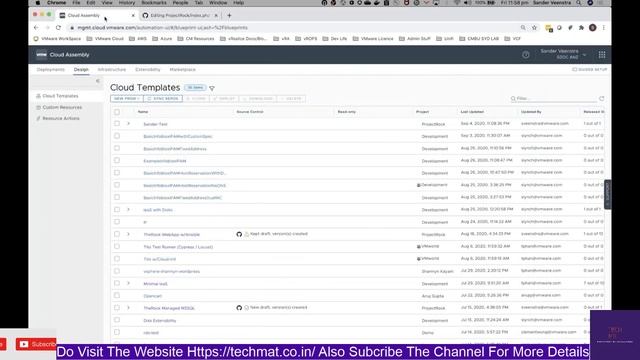This screenshot has height=360, width=640.
Task: Click the Subscribe YouTube button
Action: click(36, 344)
